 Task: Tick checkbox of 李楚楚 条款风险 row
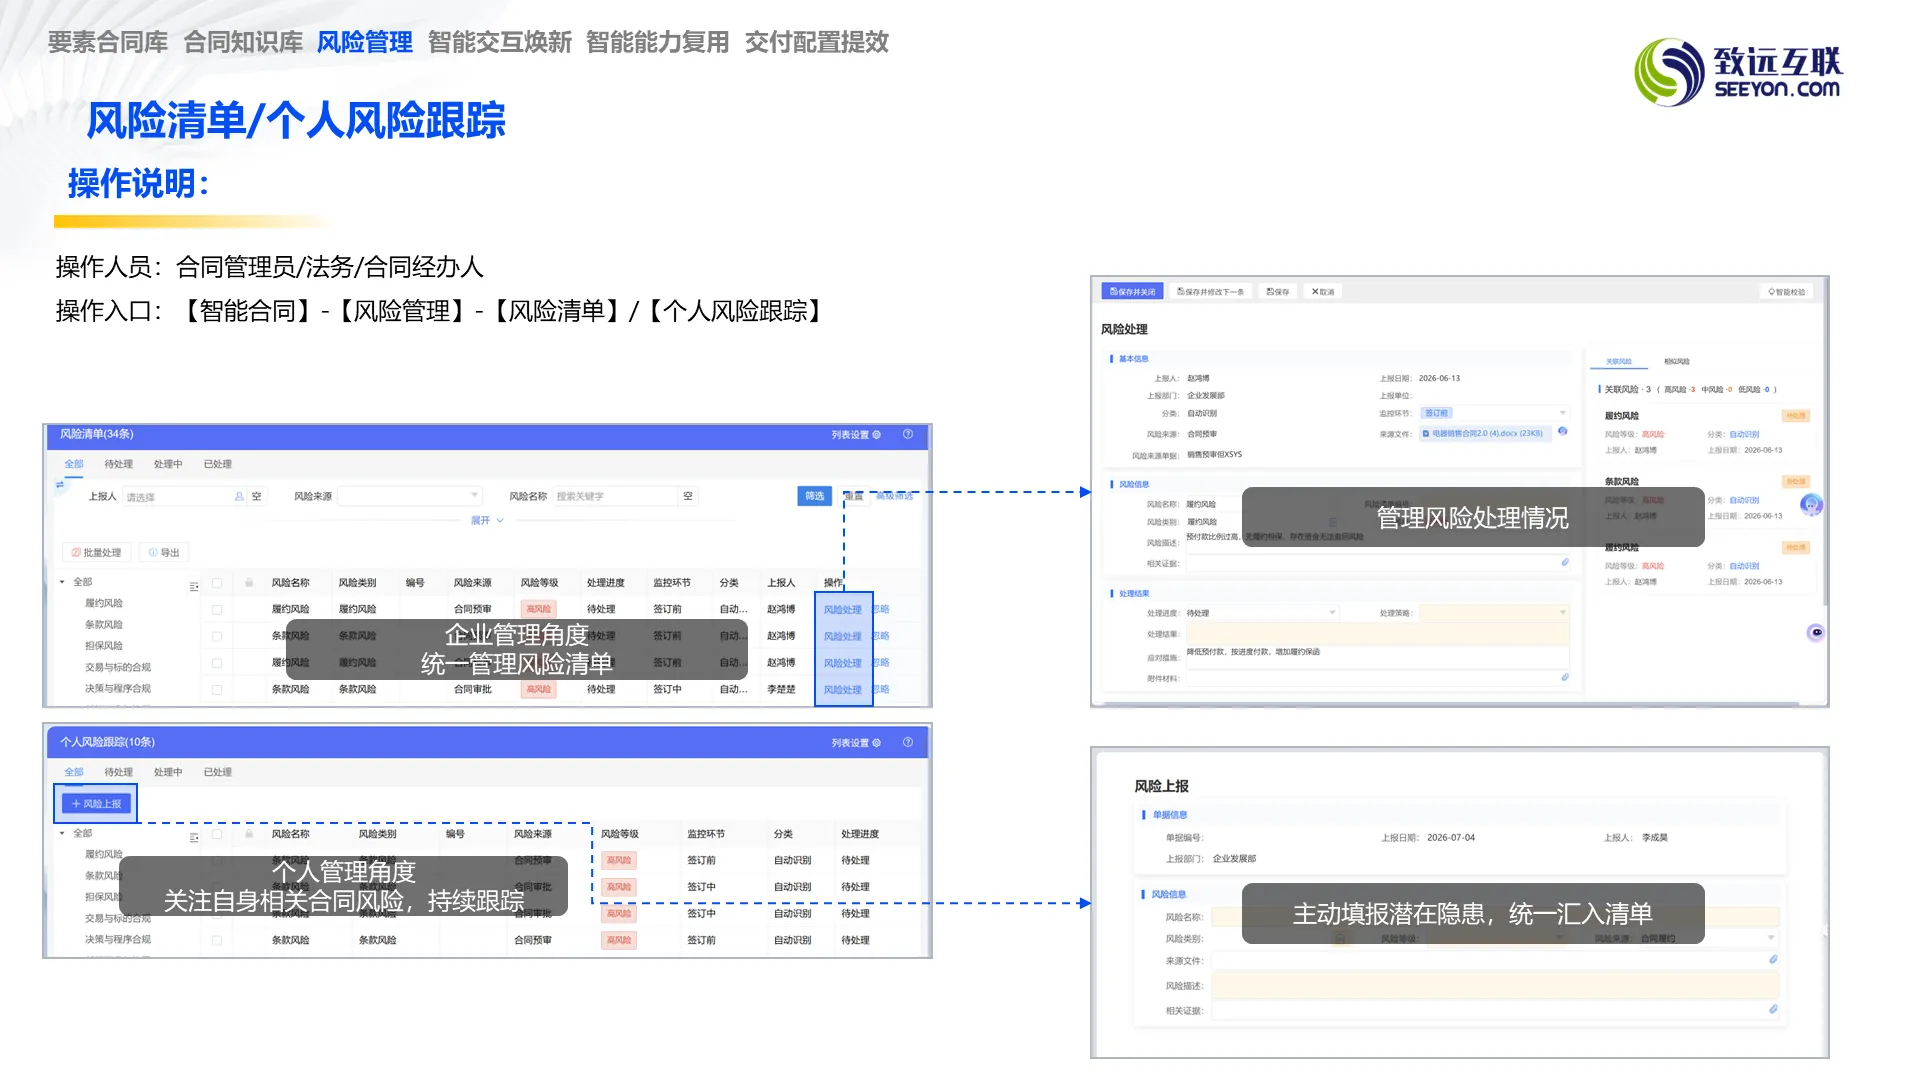click(216, 689)
